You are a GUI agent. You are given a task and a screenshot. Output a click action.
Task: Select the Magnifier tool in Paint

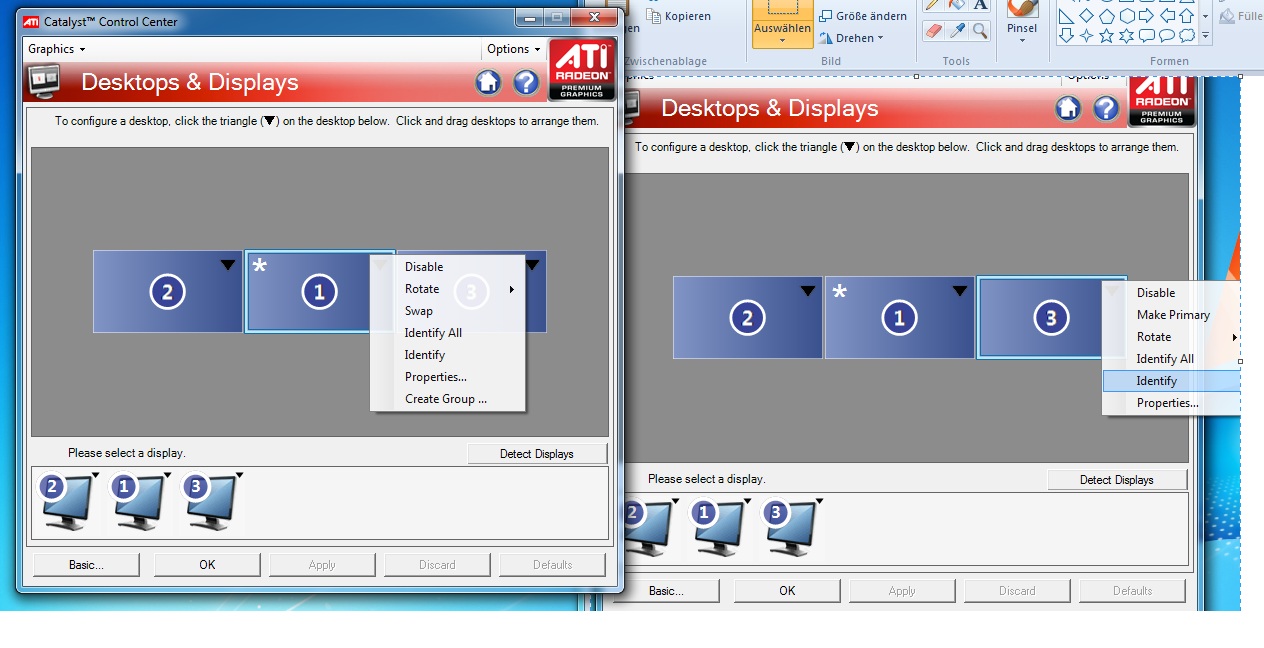980,31
